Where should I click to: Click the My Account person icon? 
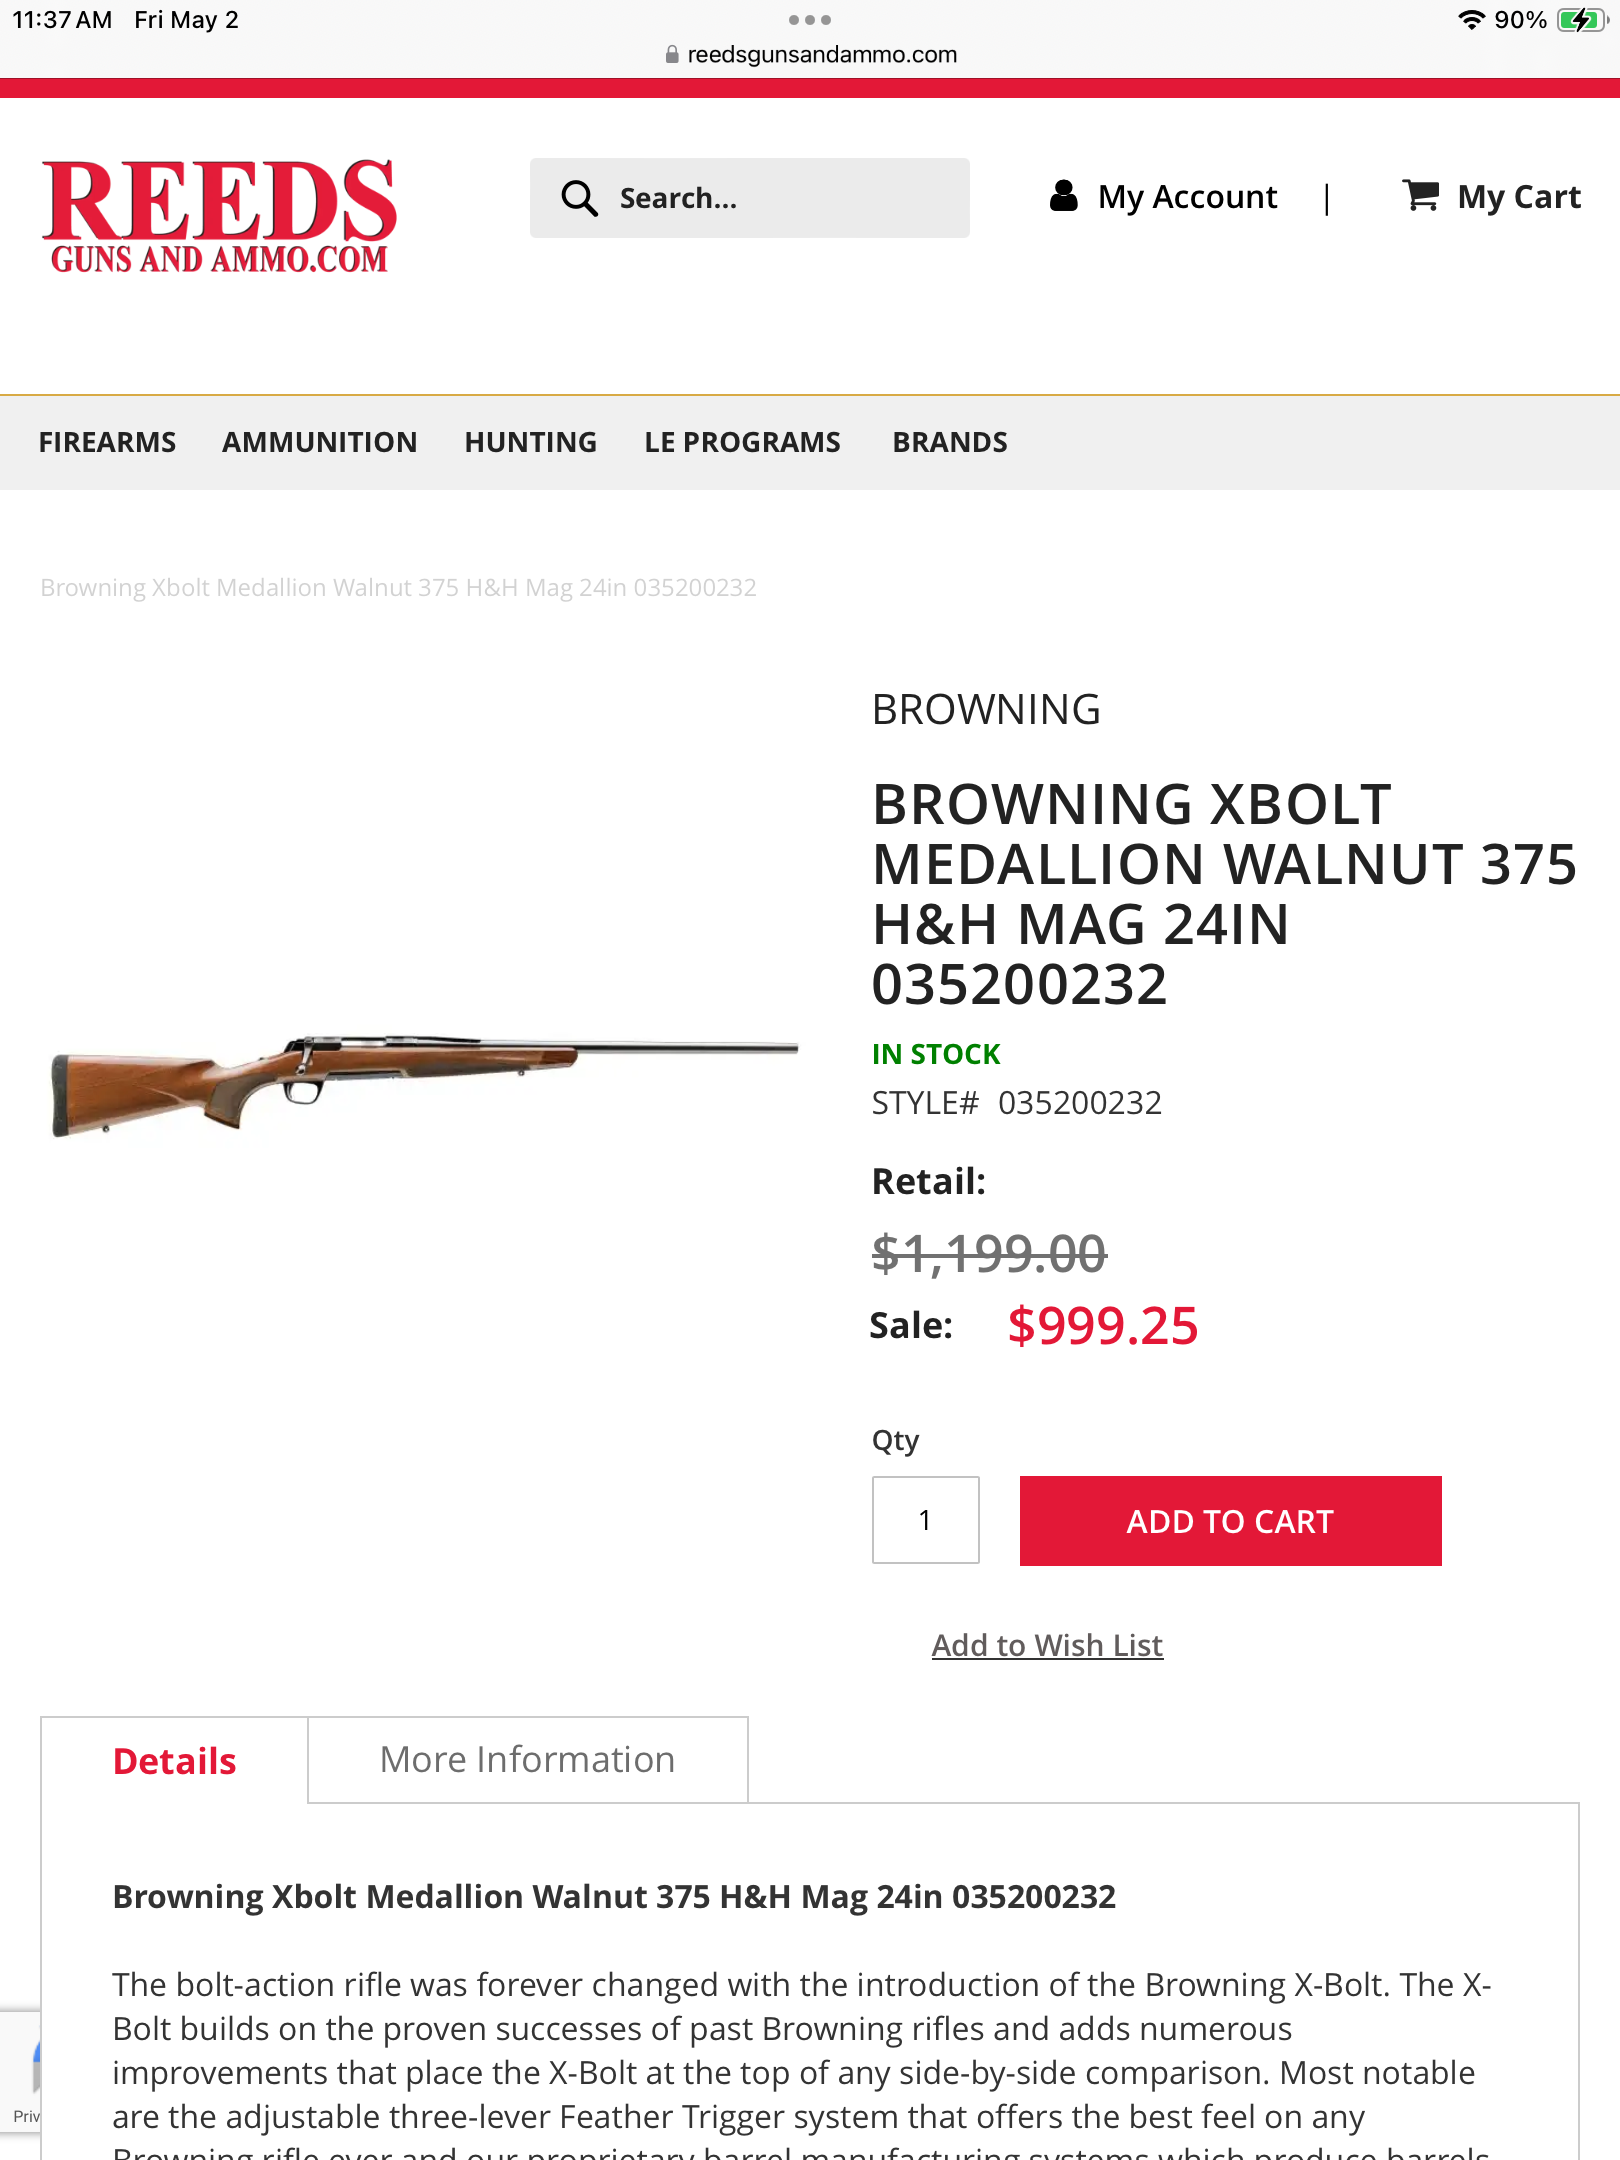[x=1064, y=196]
